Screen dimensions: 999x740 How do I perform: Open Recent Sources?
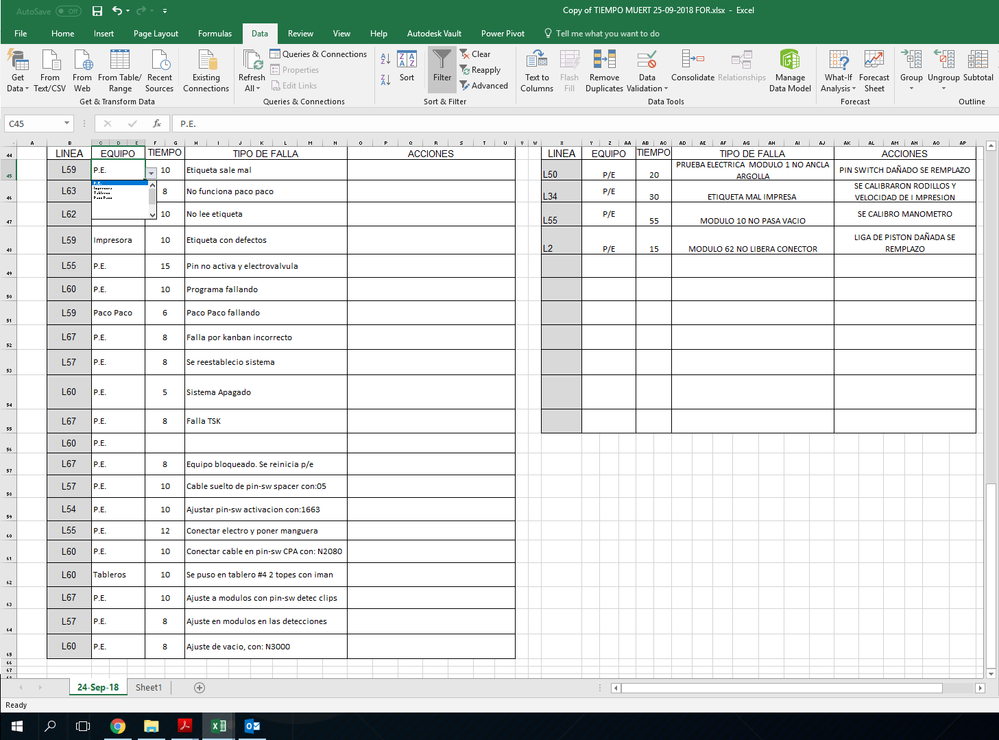click(x=159, y=71)
